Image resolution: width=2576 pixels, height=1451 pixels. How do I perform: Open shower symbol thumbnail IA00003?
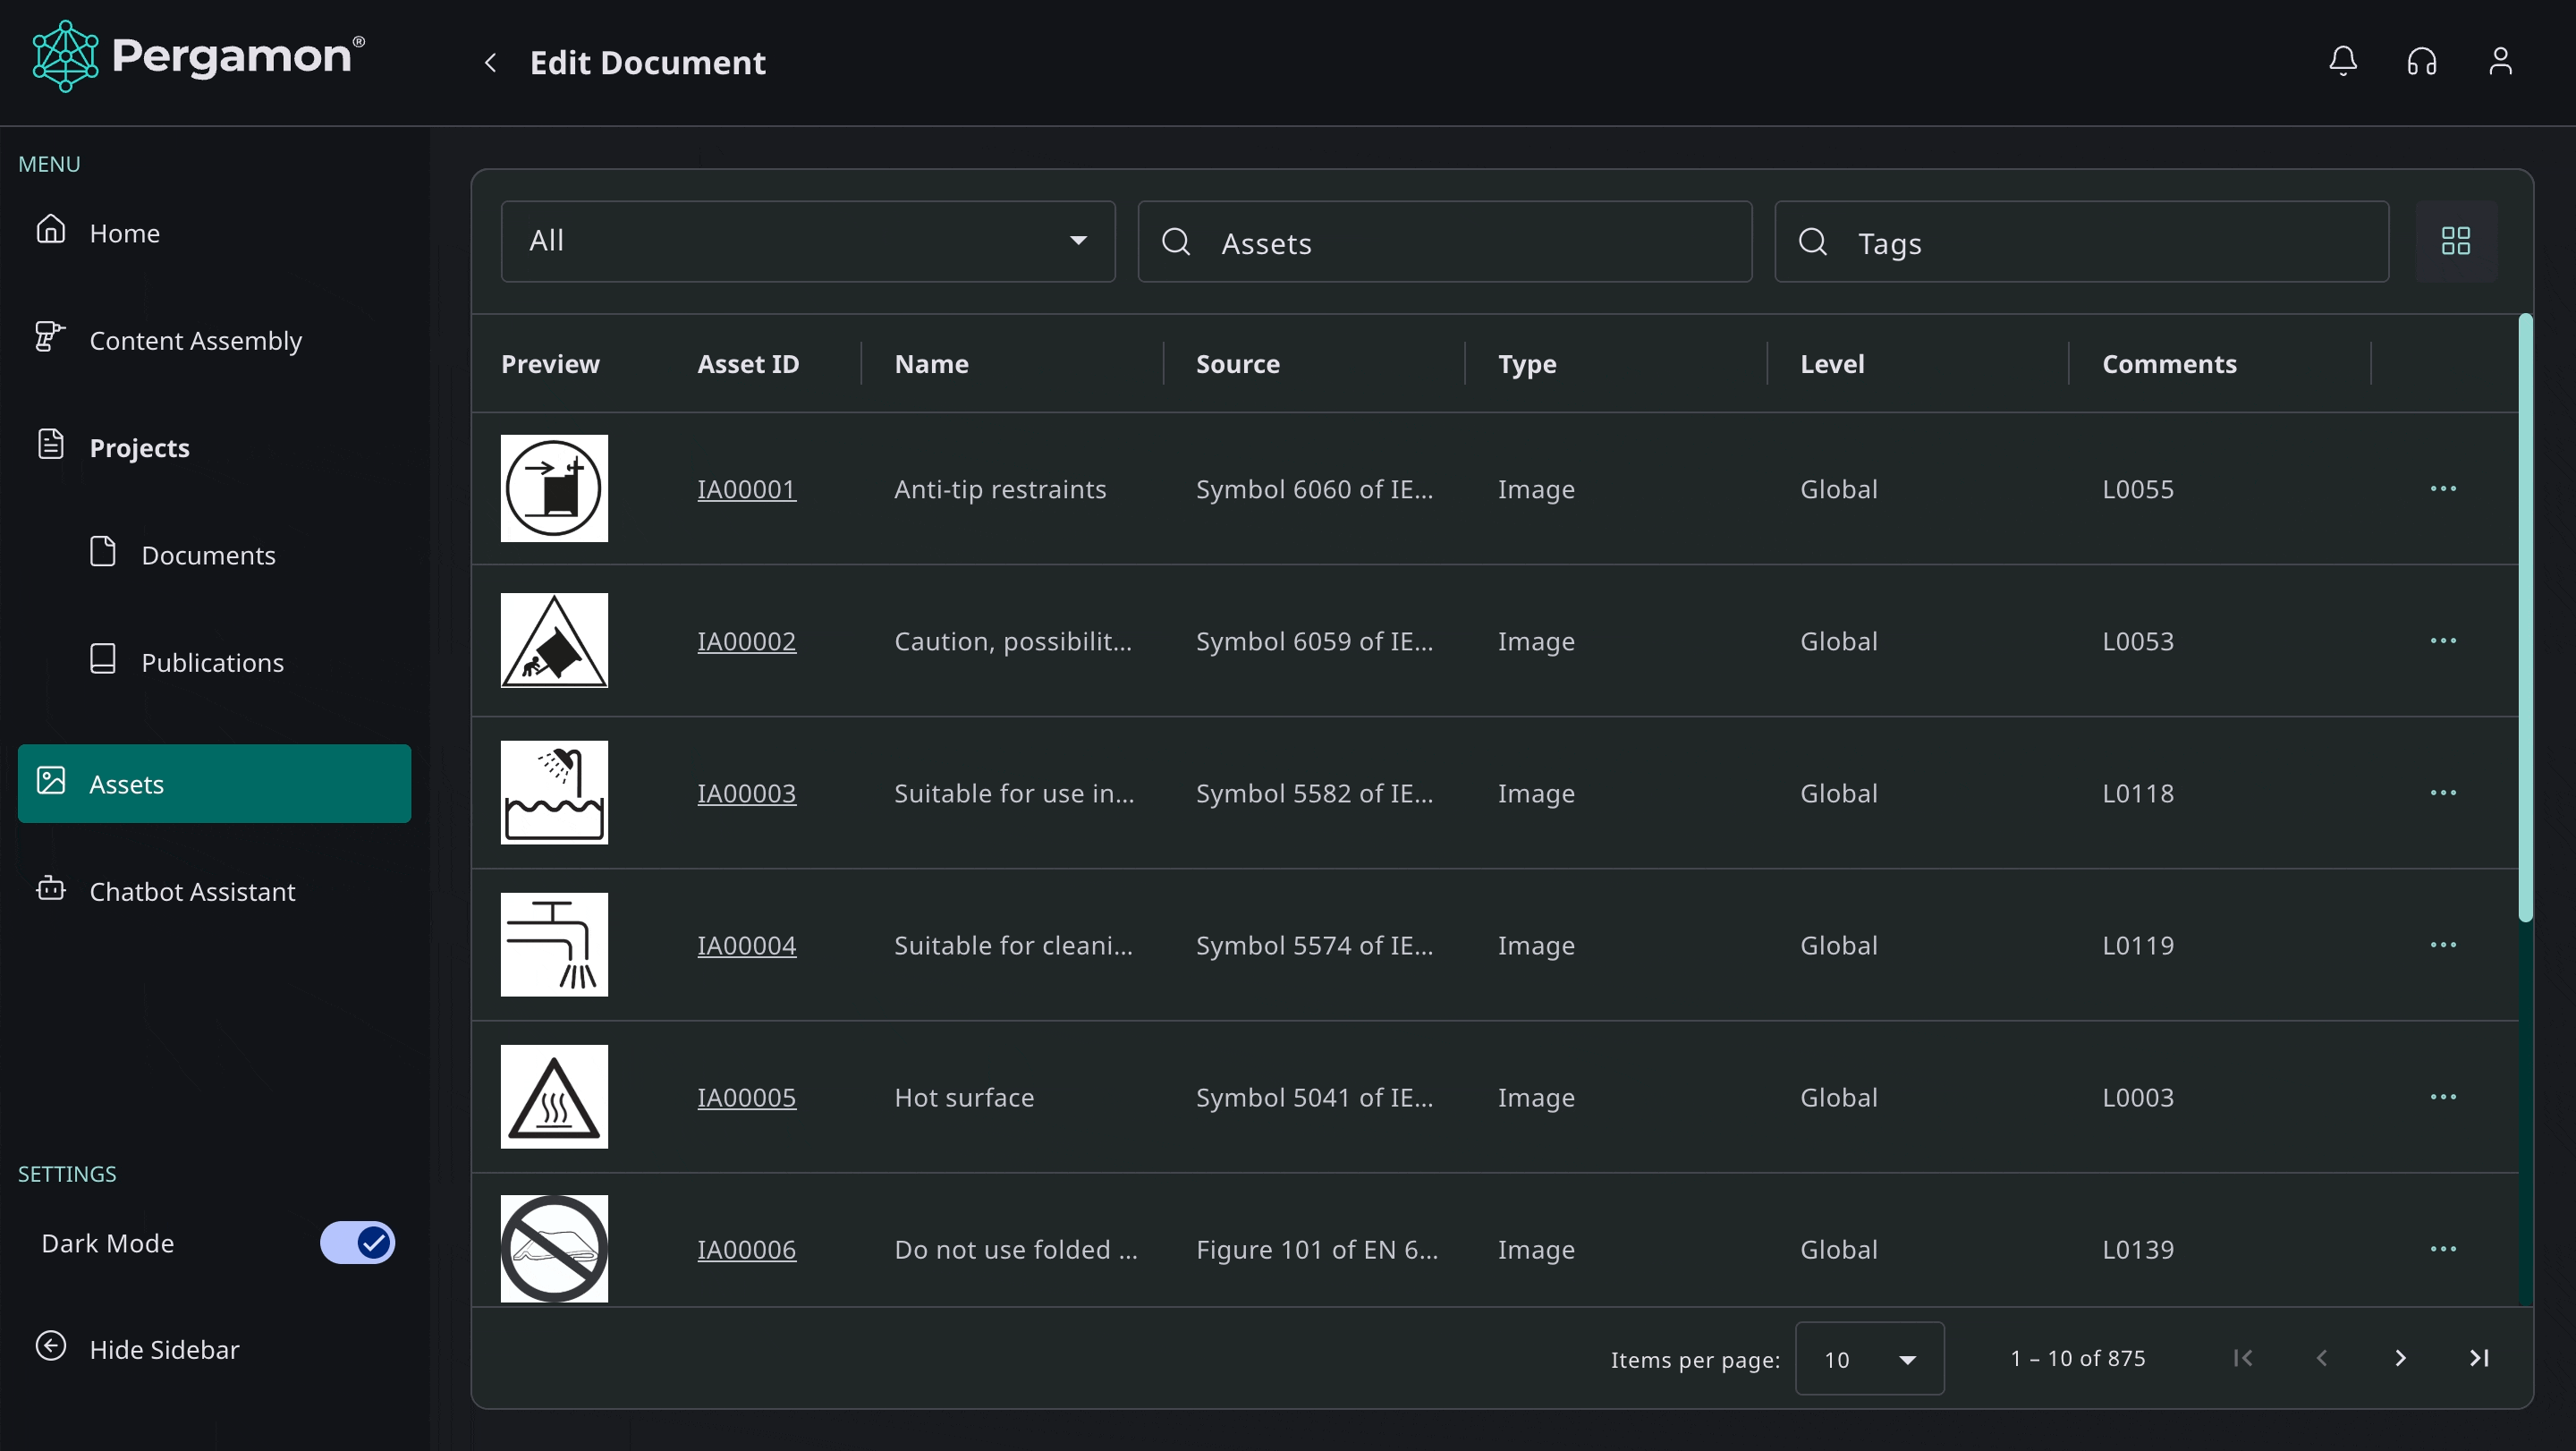pyautogui.click(x=554, y=793)
